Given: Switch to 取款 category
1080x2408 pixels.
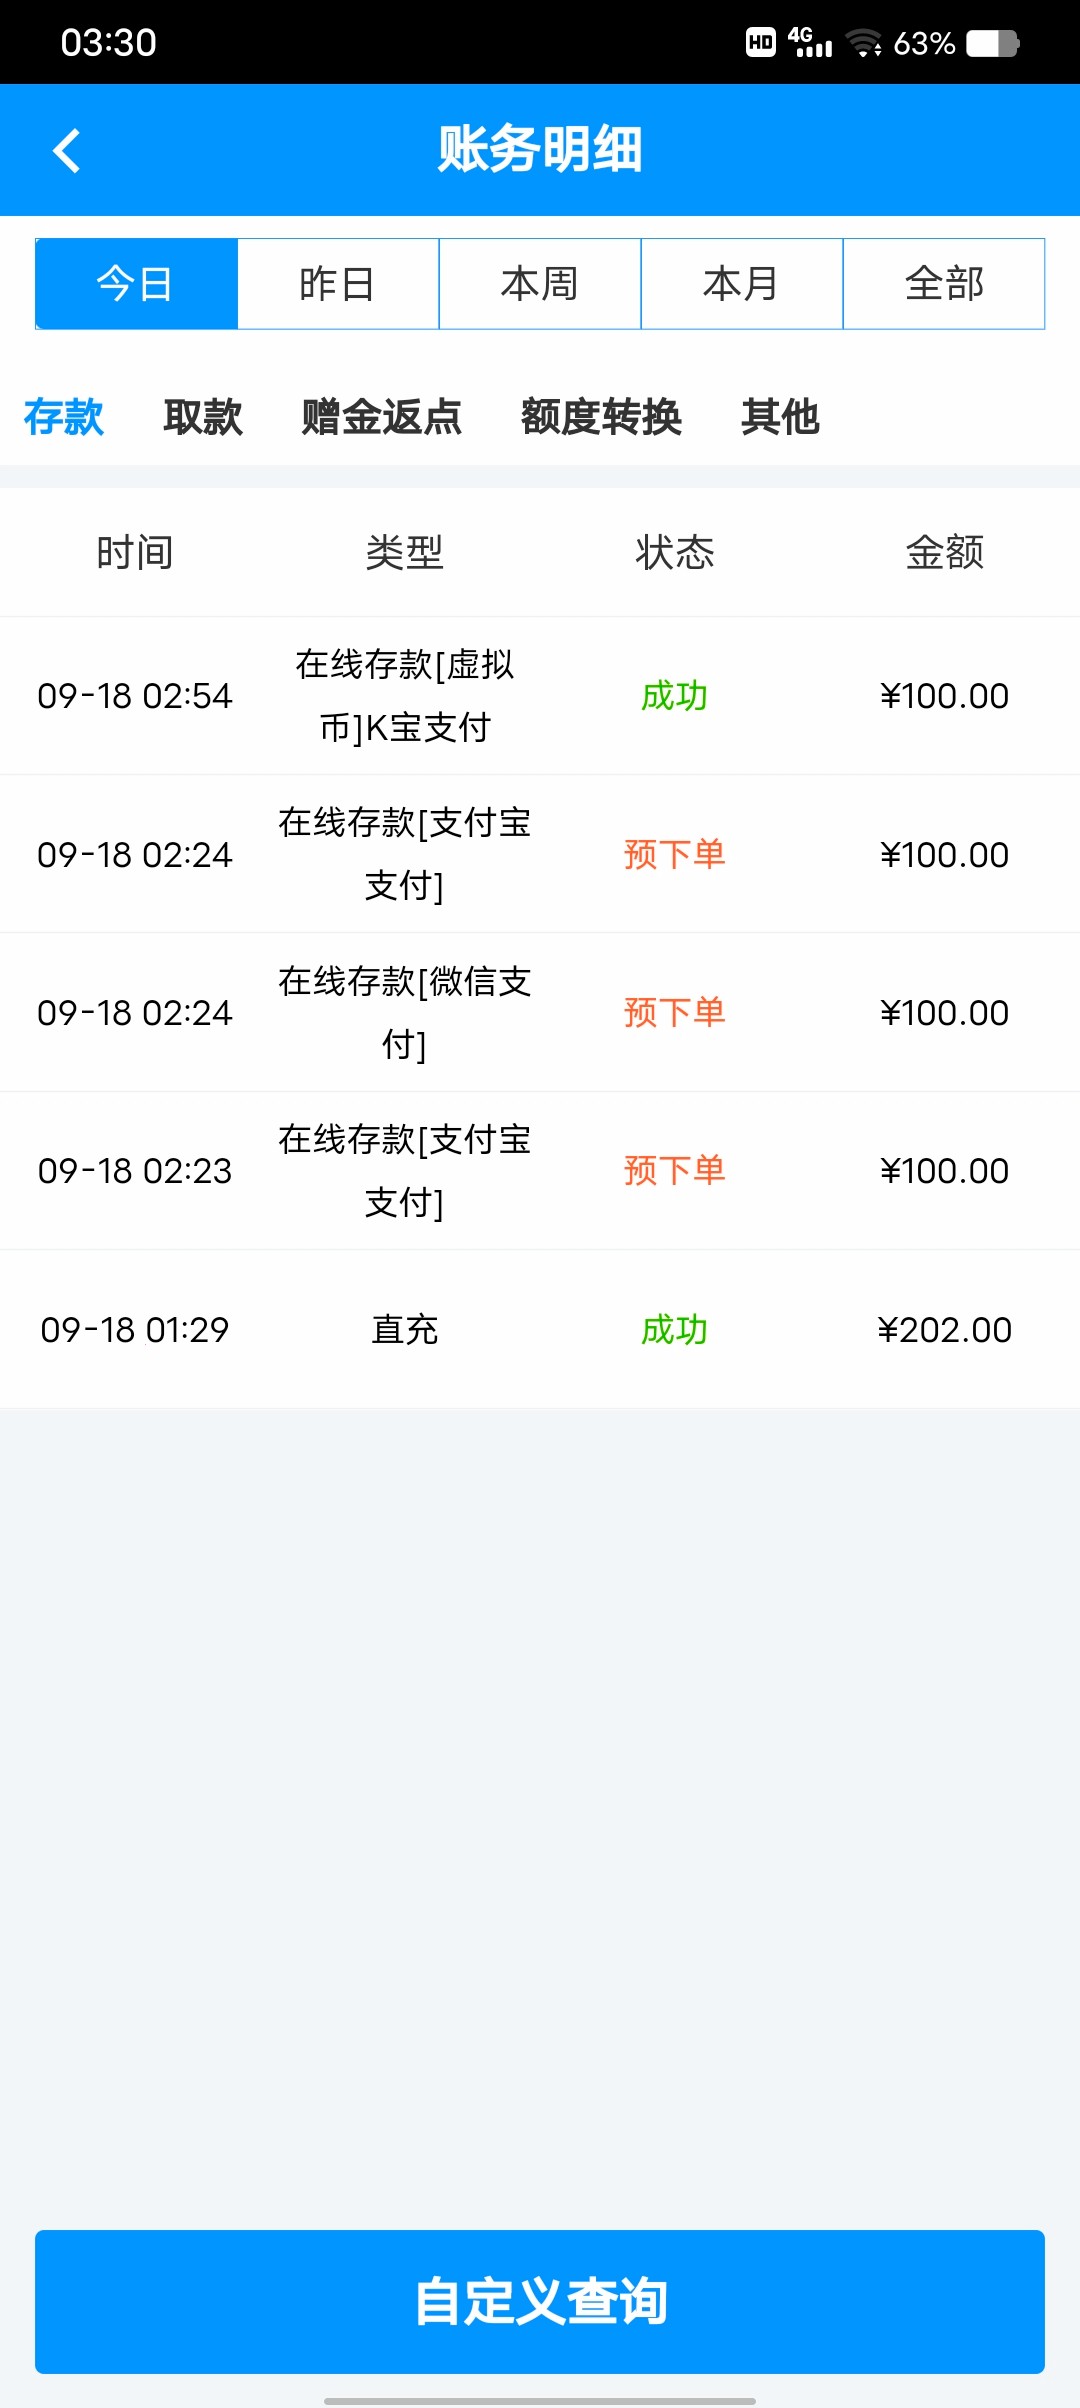Looking at the screenshot, I should pyautogui.click(x=203, y=417).
